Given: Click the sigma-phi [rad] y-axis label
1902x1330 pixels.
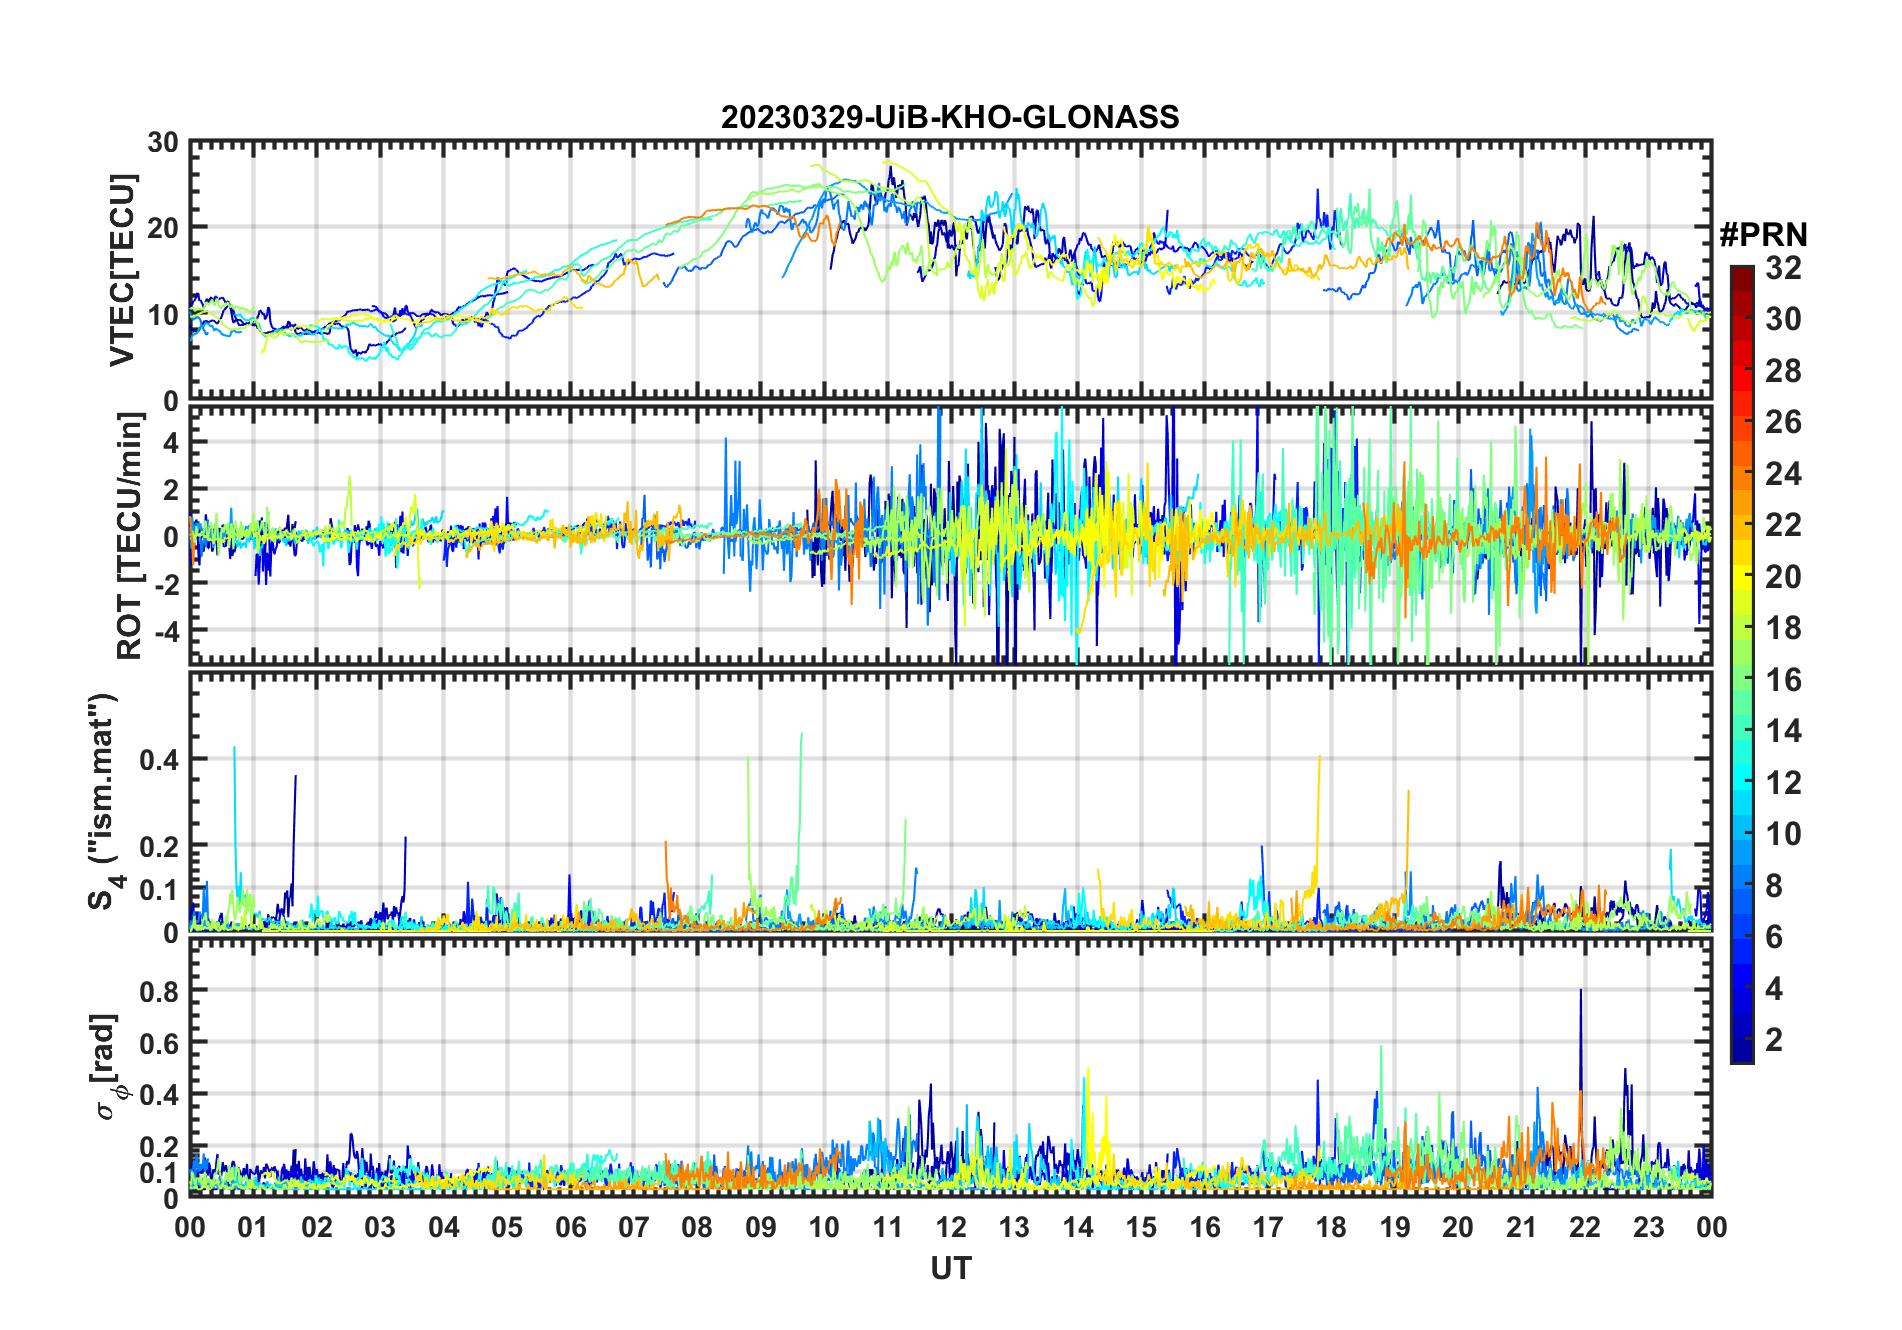Looking at the screenshot, I should tap(109, 1066).
